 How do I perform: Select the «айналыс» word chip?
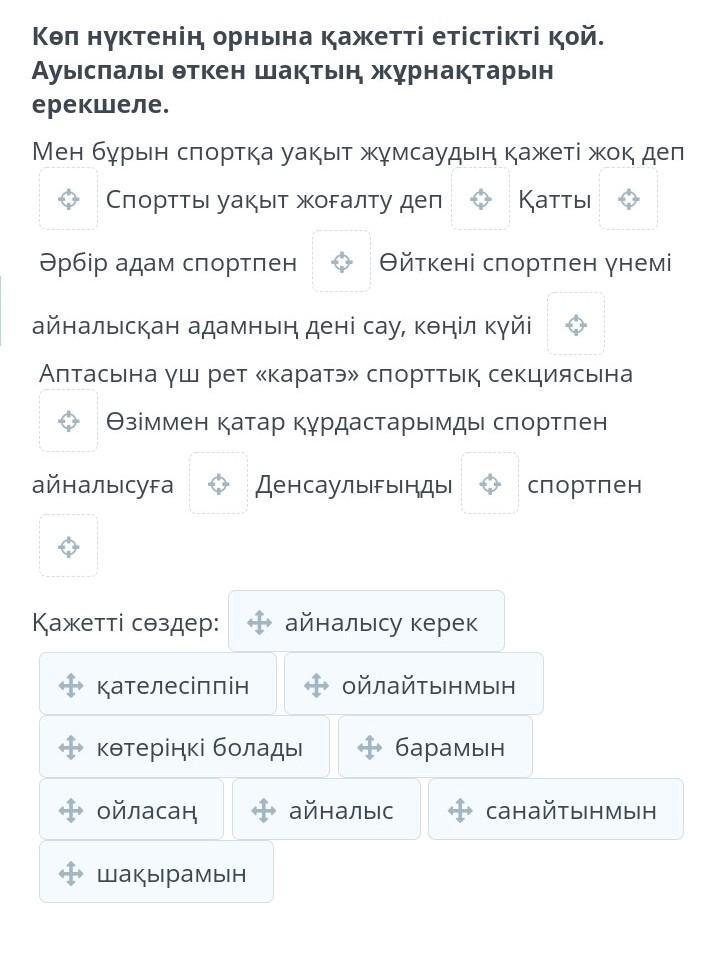coord(326,810)
